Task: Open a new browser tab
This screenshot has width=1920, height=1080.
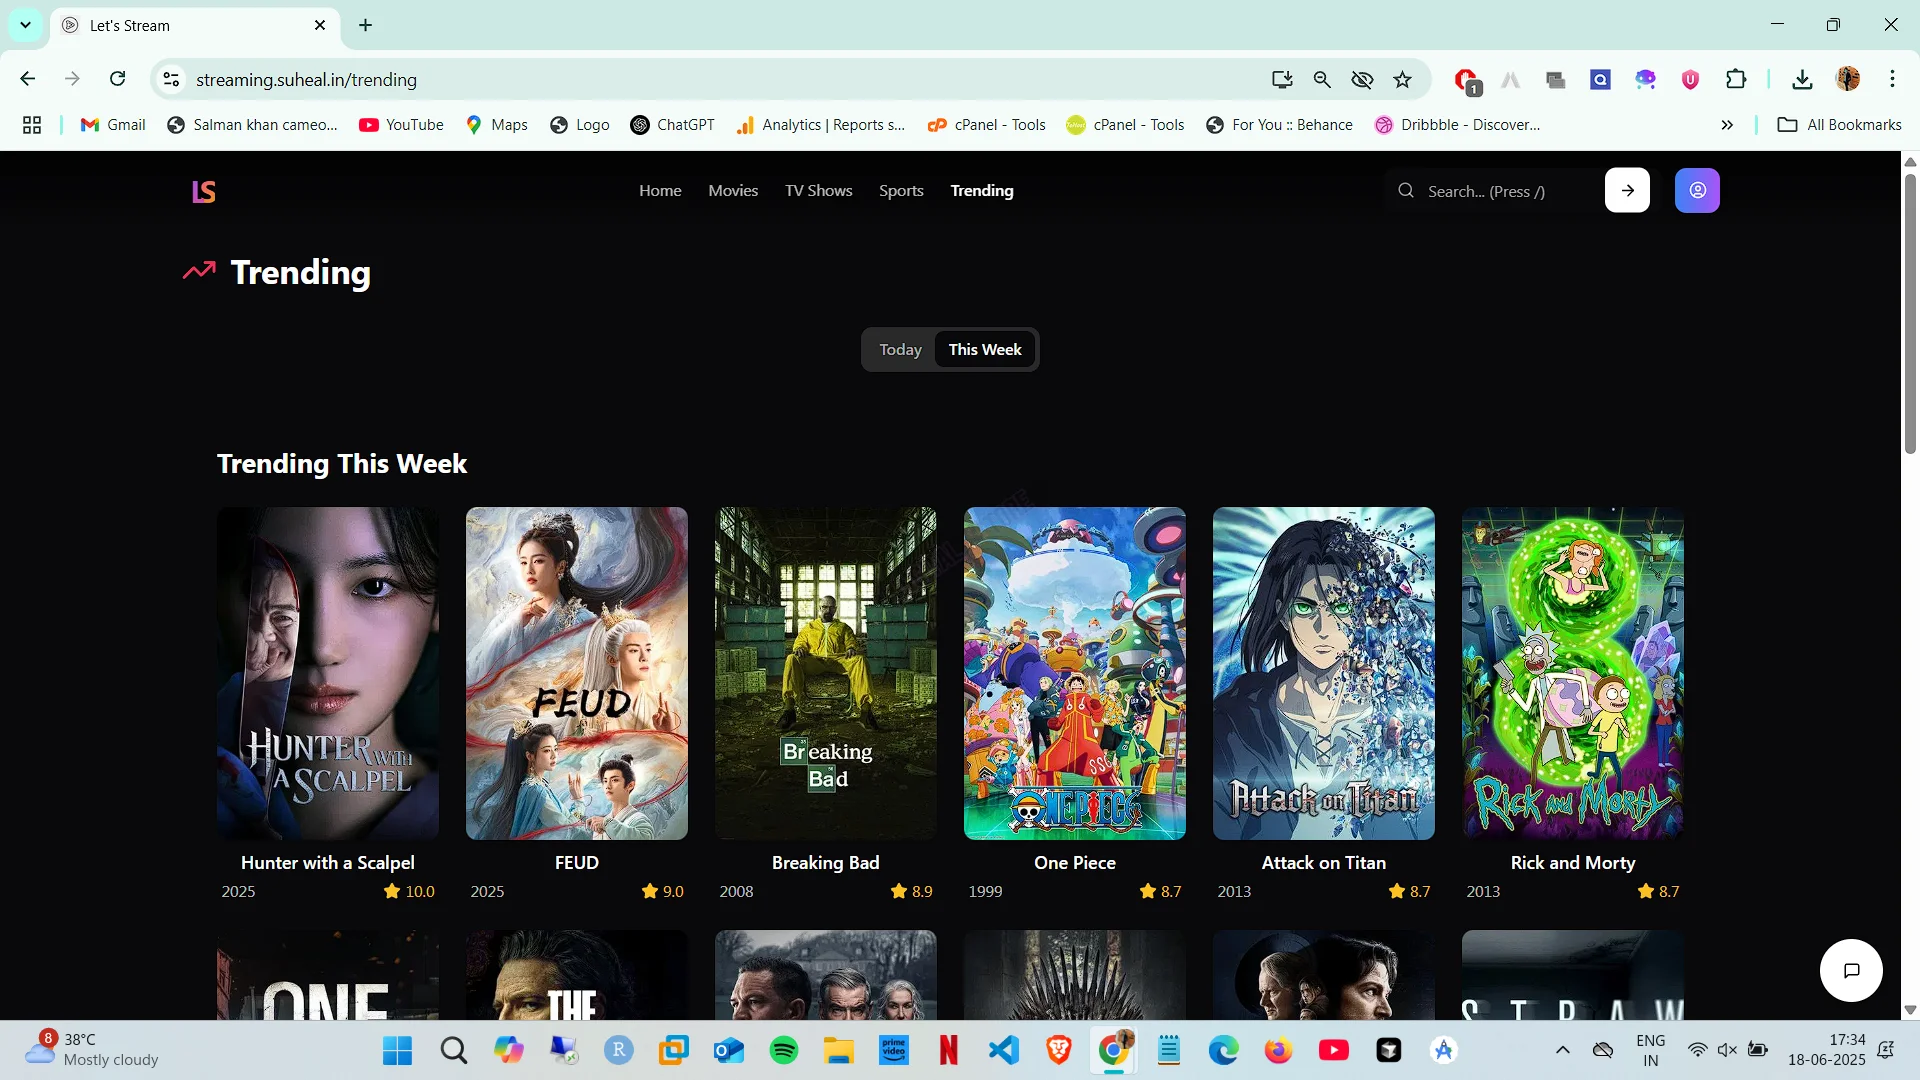Action: [x=366, y=25]
